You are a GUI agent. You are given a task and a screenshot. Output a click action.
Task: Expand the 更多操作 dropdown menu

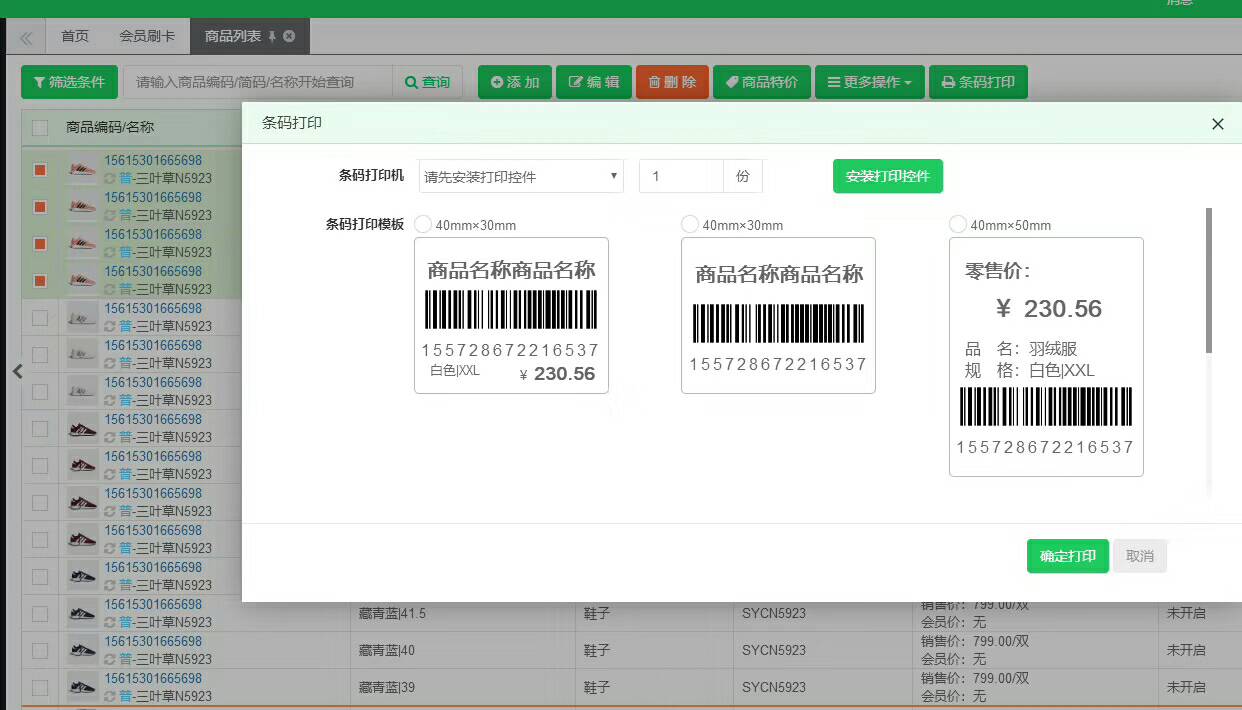(x=870, y=82)
